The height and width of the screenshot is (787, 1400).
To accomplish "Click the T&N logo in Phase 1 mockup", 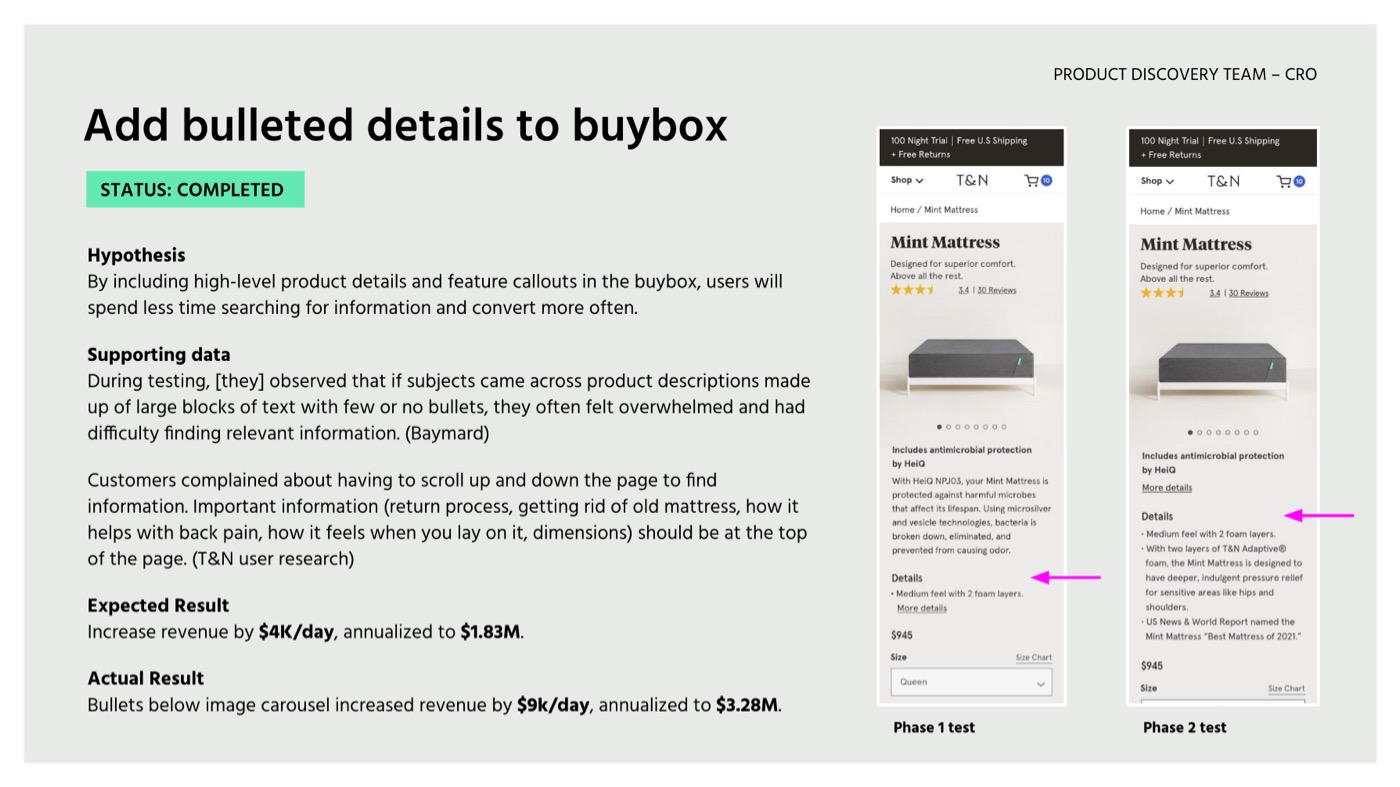I will click(x=972, y=181).
